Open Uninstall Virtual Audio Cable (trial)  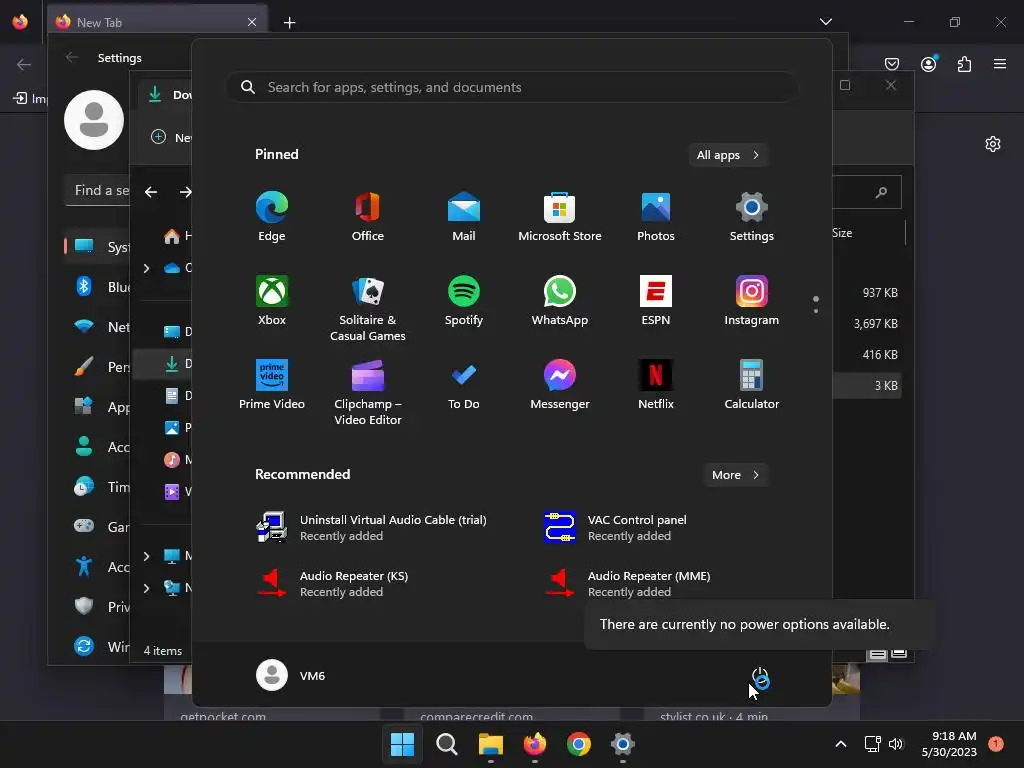[x=372, y=528]
